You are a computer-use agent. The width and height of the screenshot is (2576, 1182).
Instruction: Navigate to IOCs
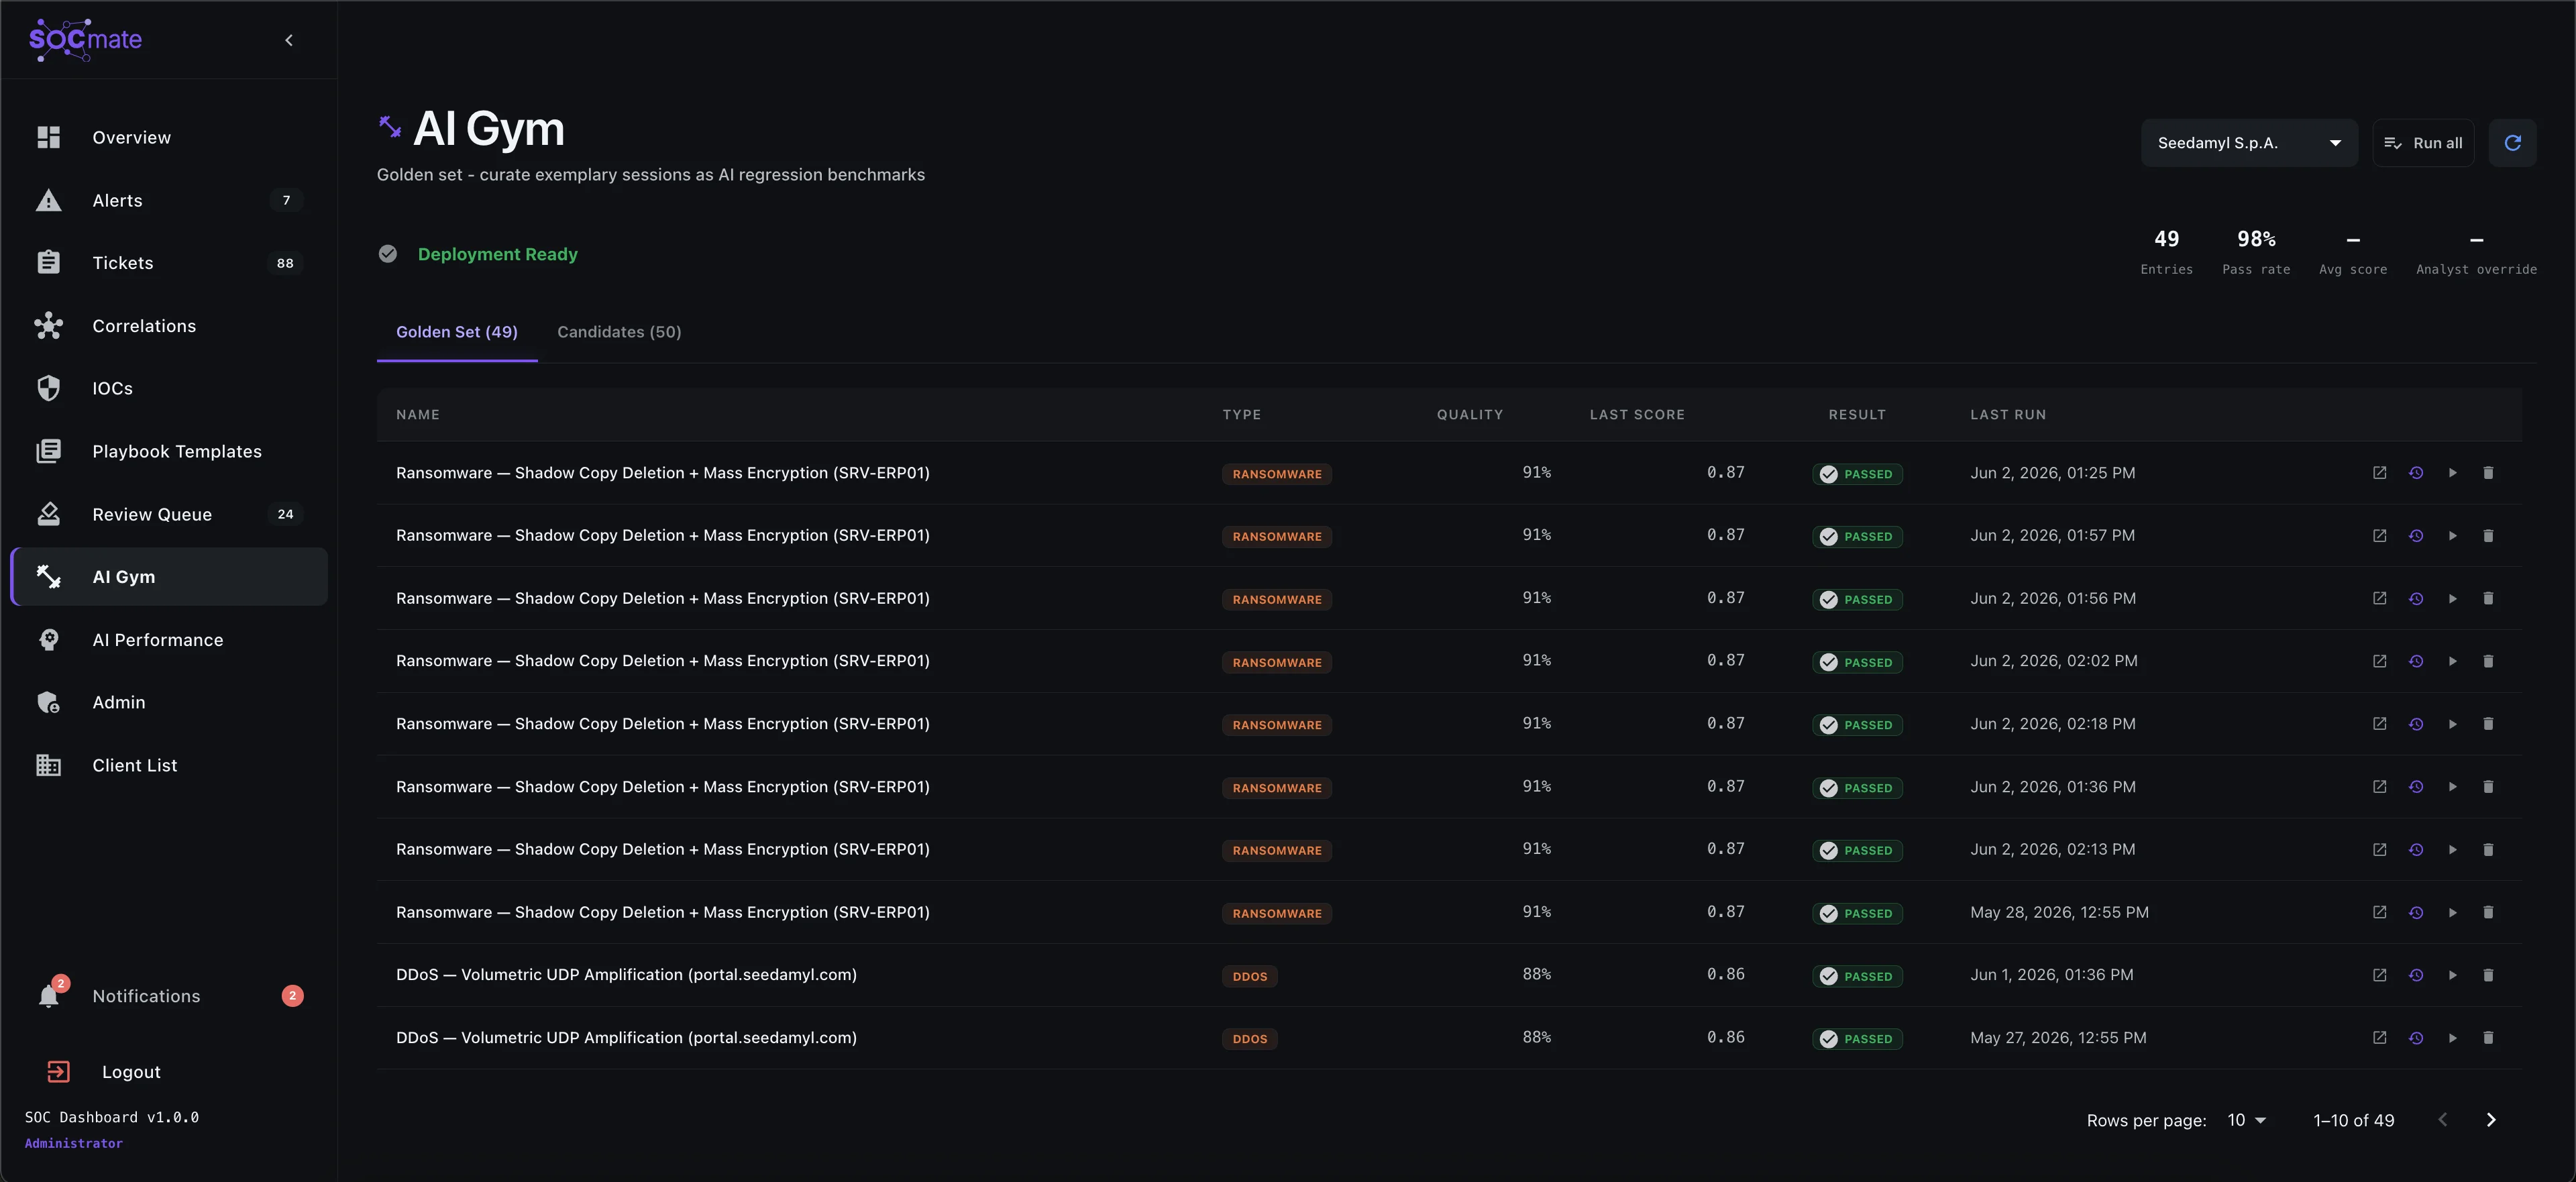(169, 388)
